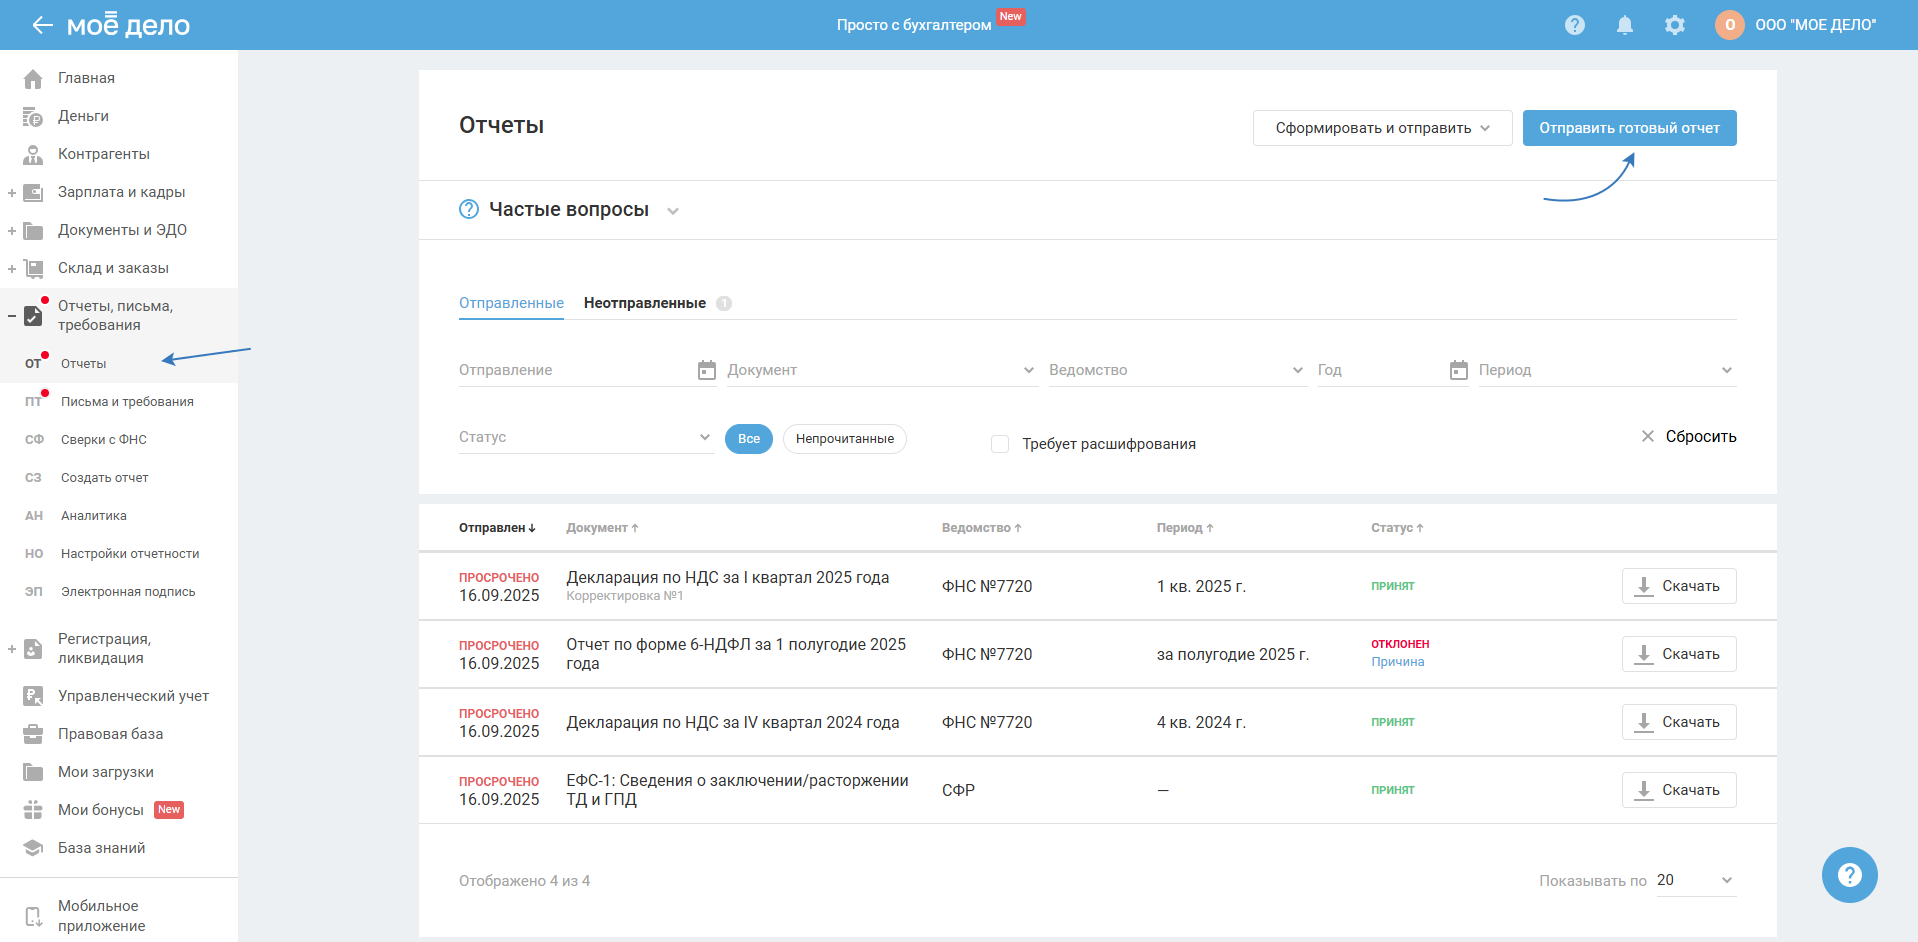Click the calendar icon beside Отправление field

pos(706,370)
